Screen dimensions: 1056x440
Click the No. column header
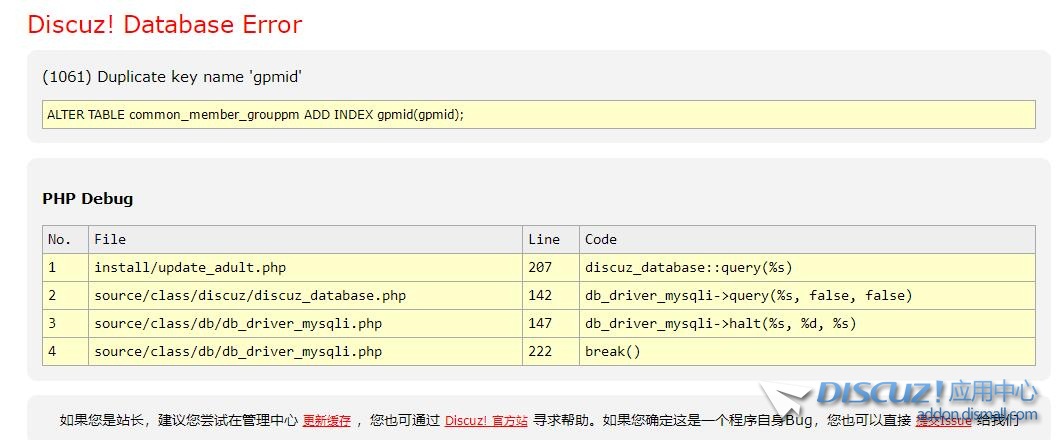60,240
